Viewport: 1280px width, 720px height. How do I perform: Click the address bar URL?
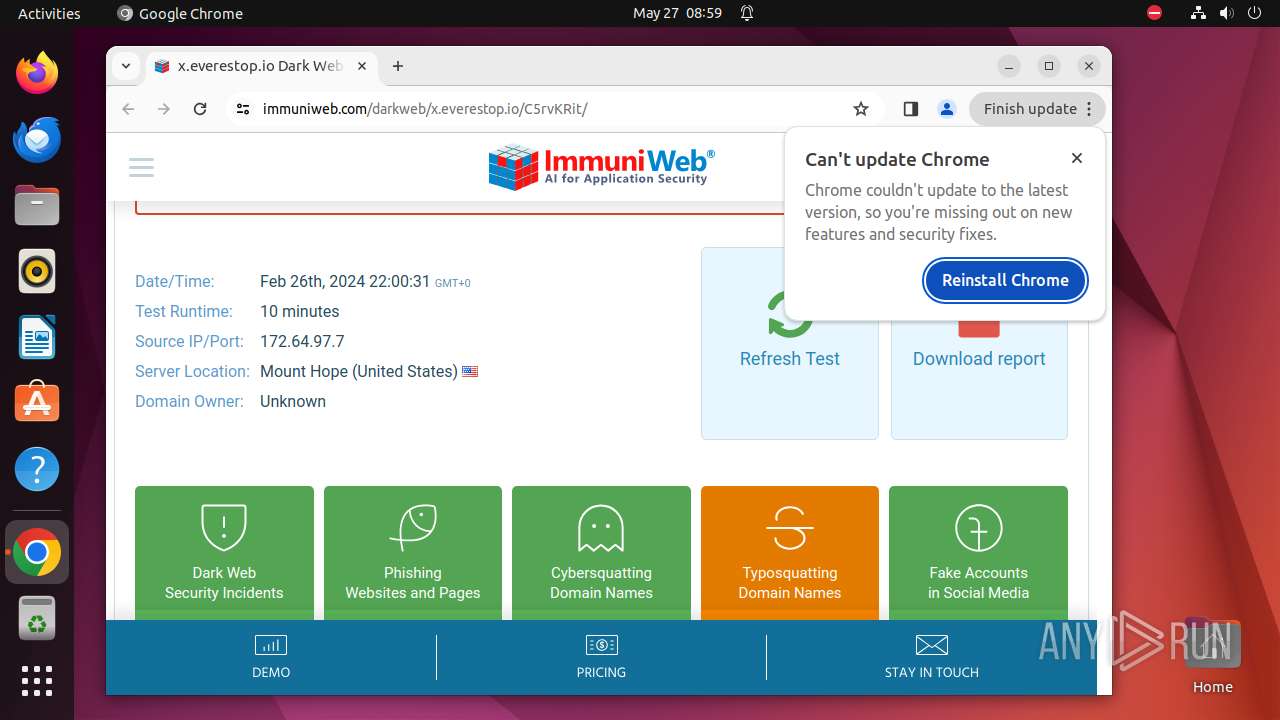425,109
